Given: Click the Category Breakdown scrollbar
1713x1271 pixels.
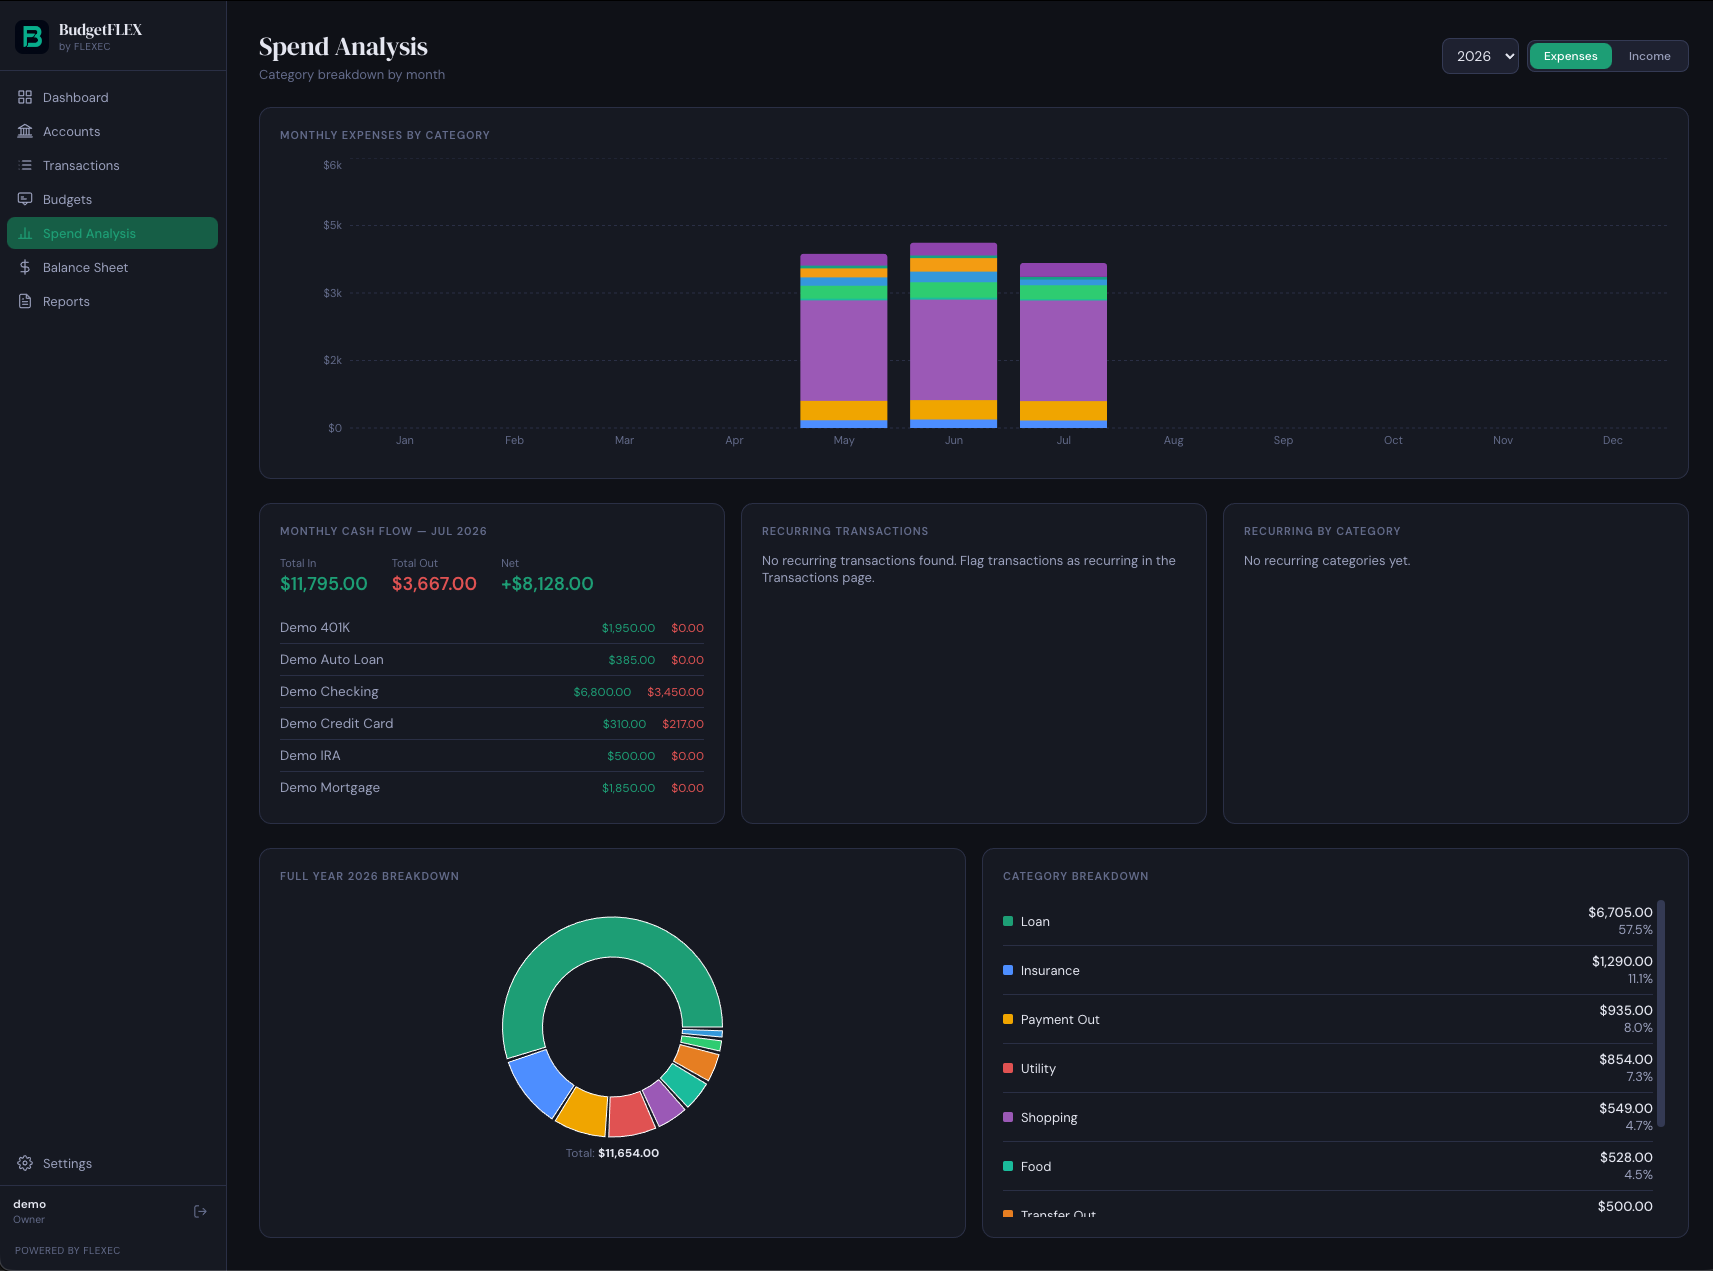Looking at the screenshot, I should pyautogui.click(x=1661, y=1014).
